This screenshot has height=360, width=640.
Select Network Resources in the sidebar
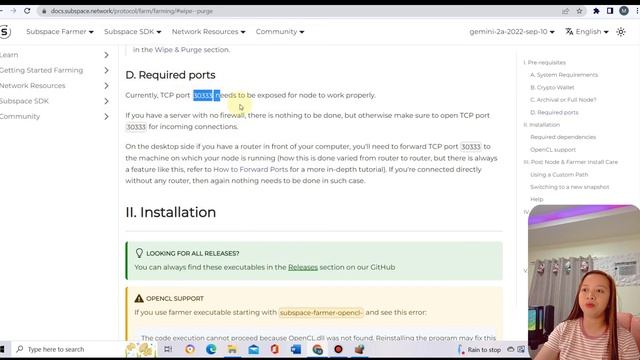[33, 86]
